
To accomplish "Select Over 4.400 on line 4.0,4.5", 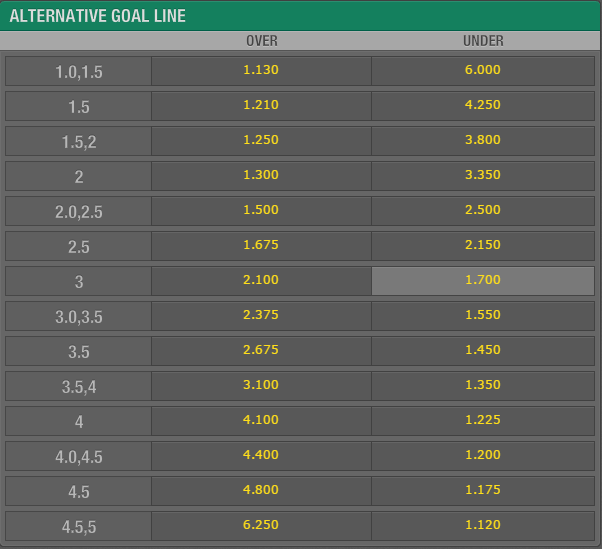I will pyautogui.click(x=261, y=456).
